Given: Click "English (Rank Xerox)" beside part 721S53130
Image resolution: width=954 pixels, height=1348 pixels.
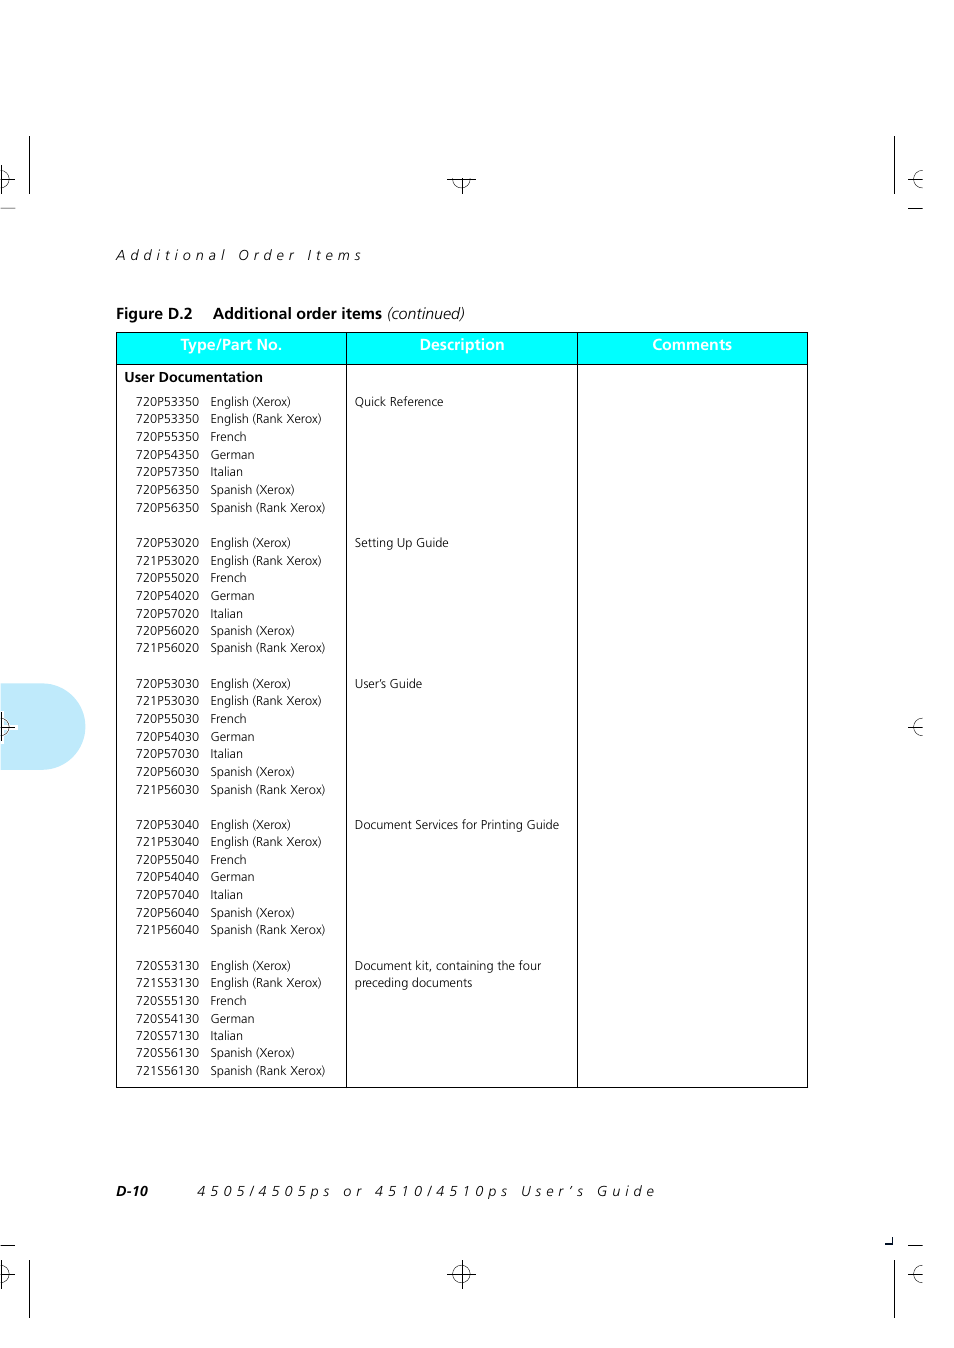Looking at the screenshot, I should (266, 983).
